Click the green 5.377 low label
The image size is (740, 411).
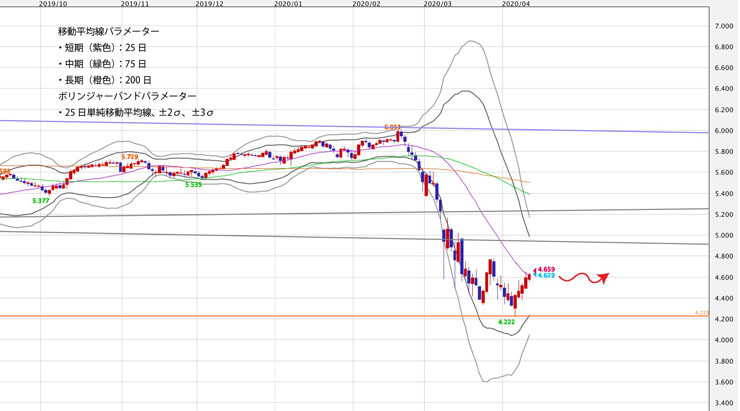41,201
